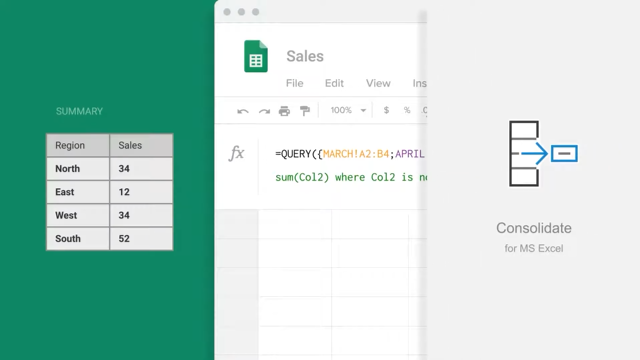
Task: Click the Sales header cell in summary table
Action: 141,145
